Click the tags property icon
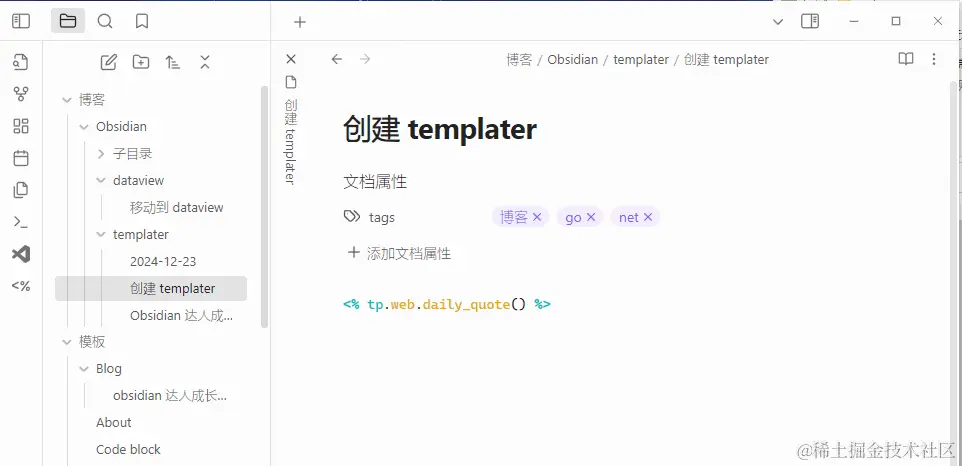This screenshot has height=466, width=962. (352, 216)
